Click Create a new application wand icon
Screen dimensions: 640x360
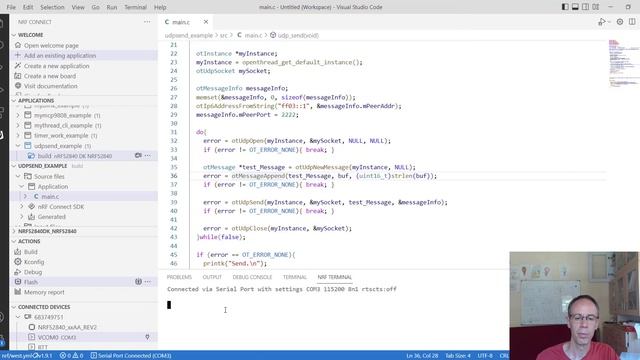(x=18, y=66)
